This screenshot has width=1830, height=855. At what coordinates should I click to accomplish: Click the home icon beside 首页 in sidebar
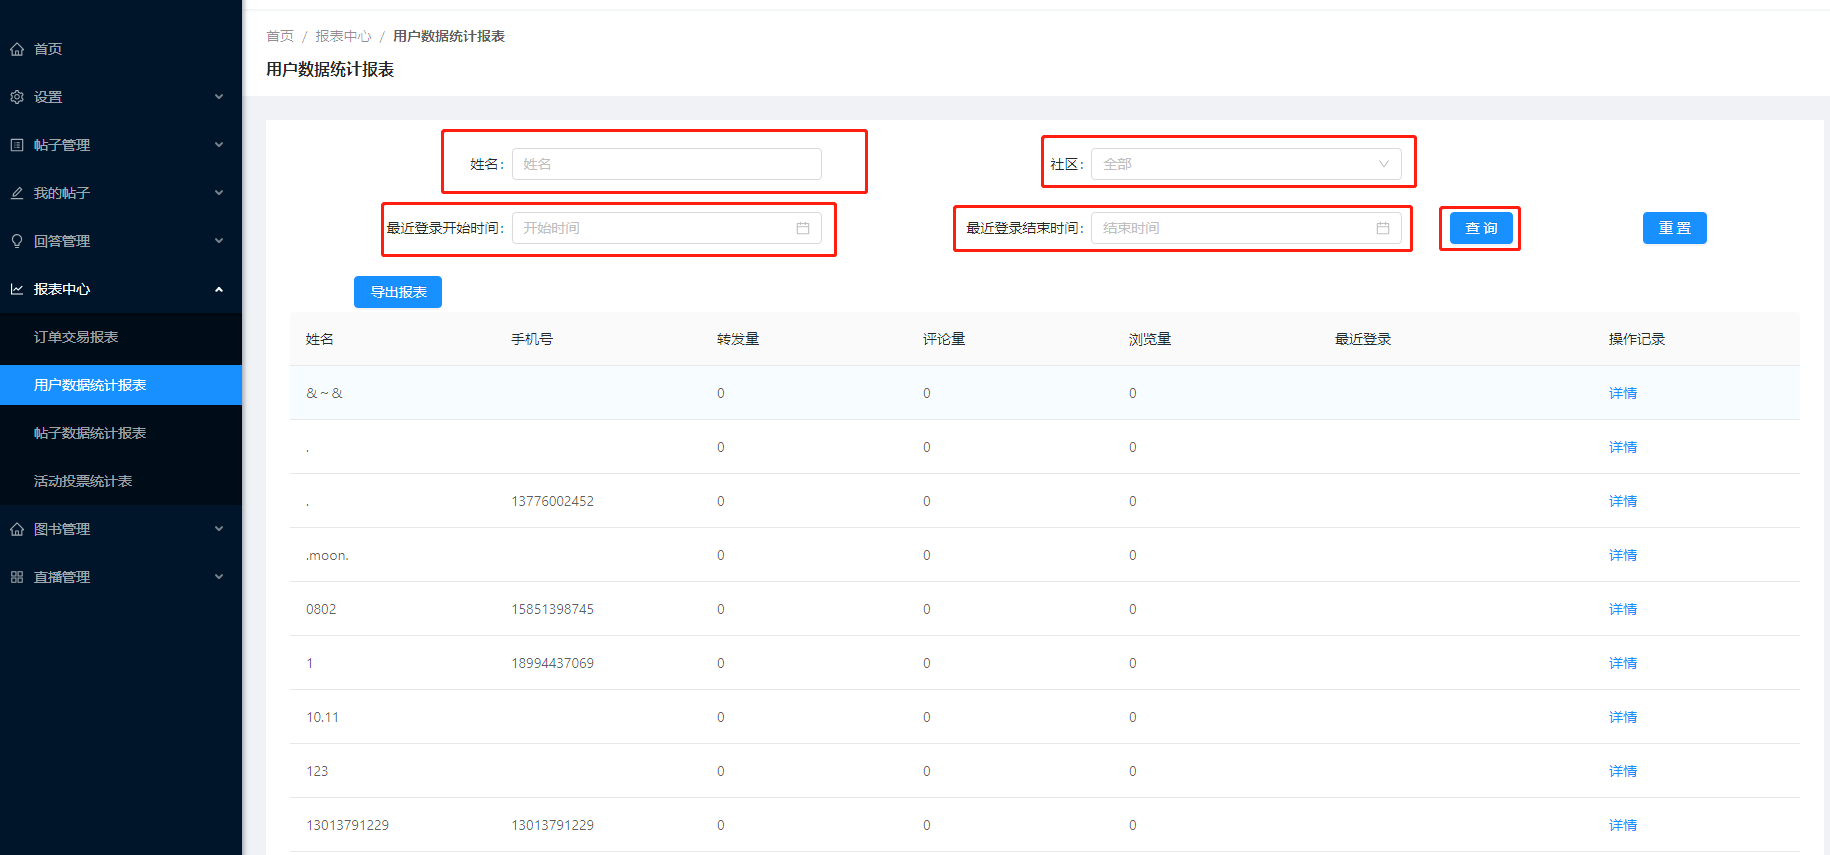point(17,49)
